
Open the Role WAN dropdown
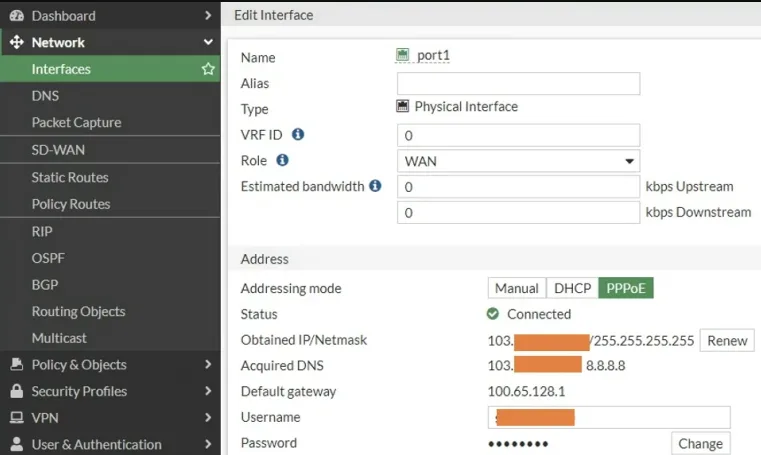(x=518, y=161)
